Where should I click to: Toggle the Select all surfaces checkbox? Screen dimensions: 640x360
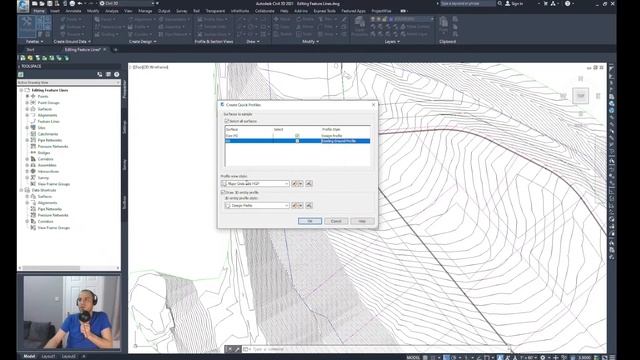point(227,121)
